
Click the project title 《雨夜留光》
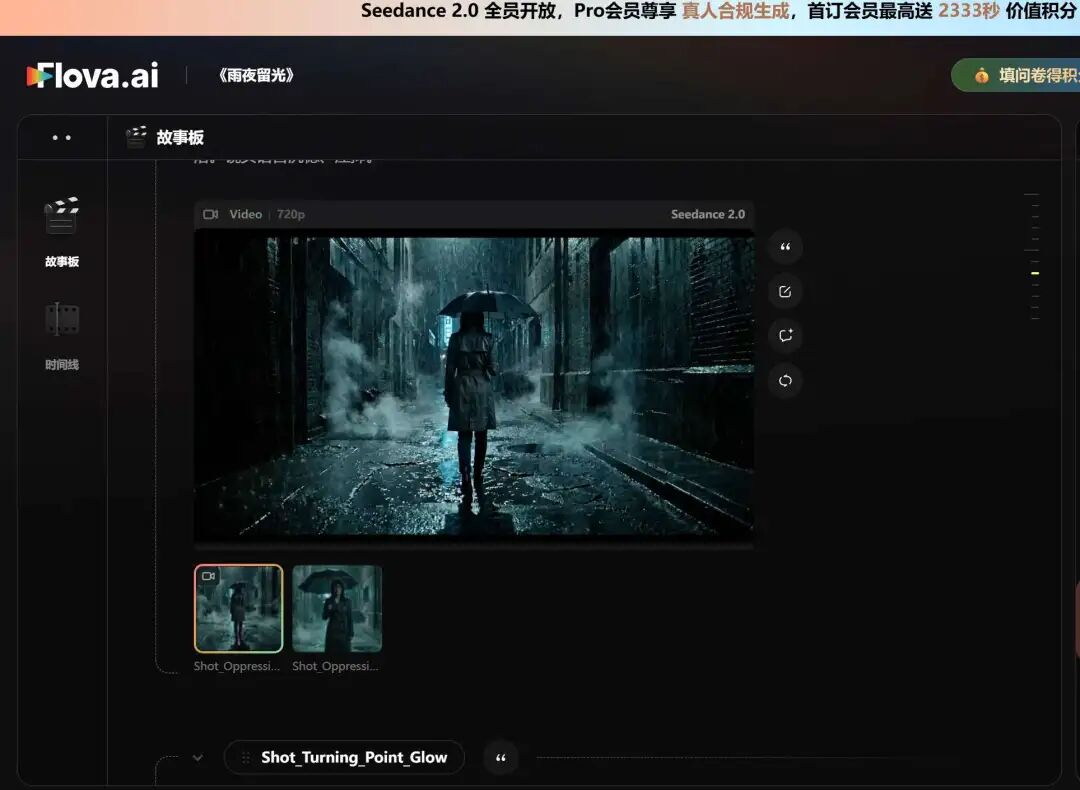[x=256, y=75]
